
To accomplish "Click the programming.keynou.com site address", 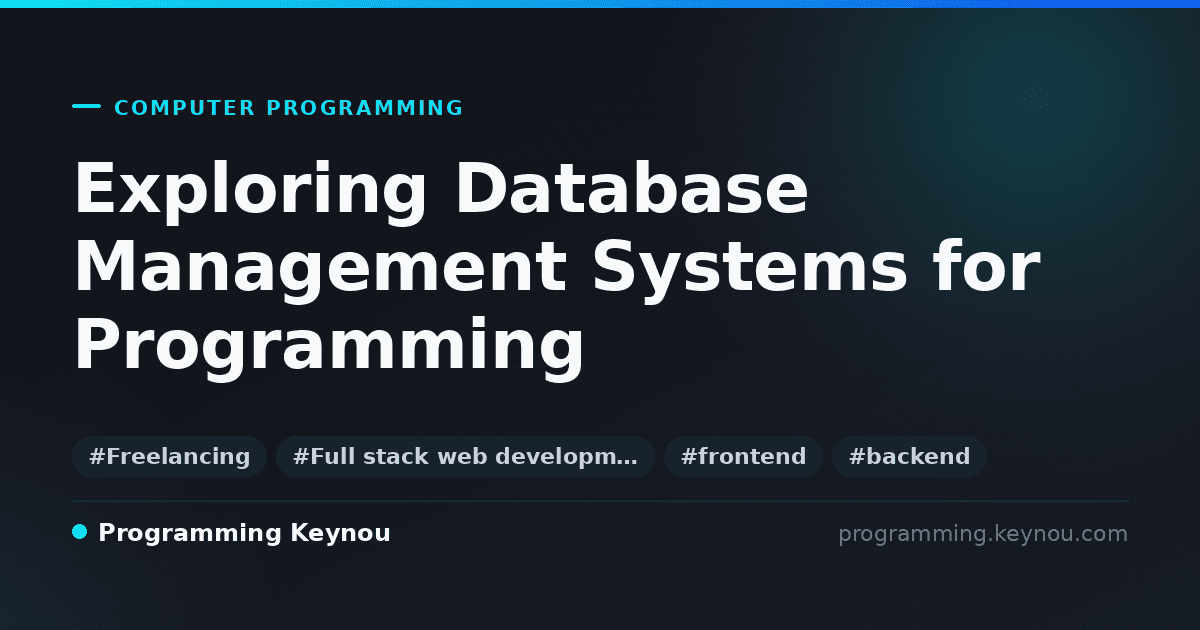I will coord(983,534).
